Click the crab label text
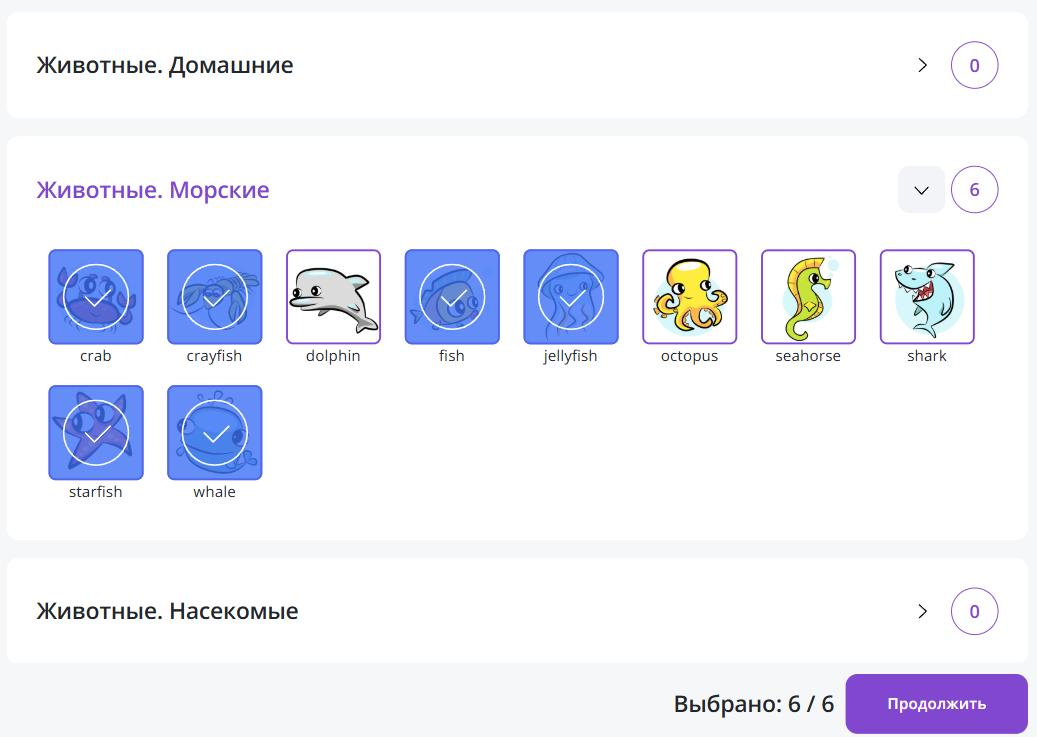The width and height of the screenshot is (1037, 737). pos(96,356)
